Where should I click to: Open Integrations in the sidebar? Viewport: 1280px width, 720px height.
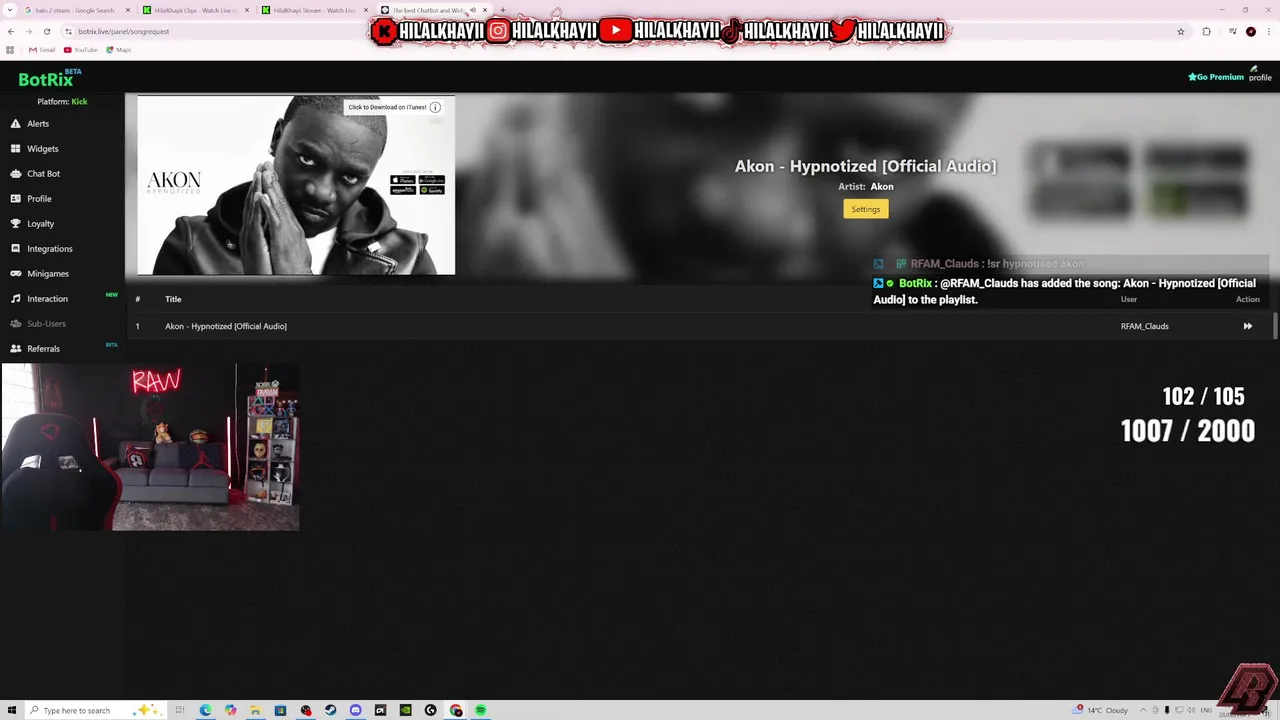click(41, 249)
